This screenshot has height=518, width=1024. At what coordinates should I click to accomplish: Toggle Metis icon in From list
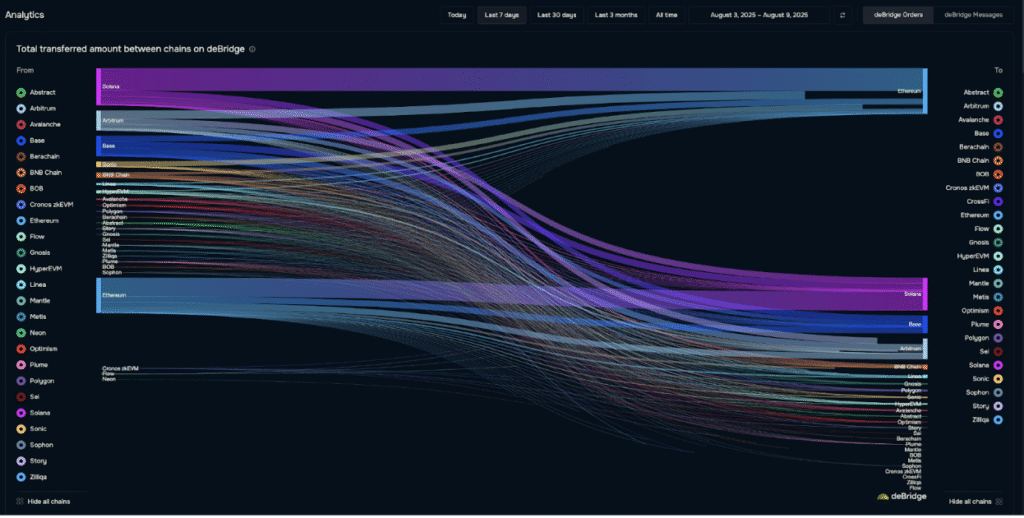pos(21,317)
